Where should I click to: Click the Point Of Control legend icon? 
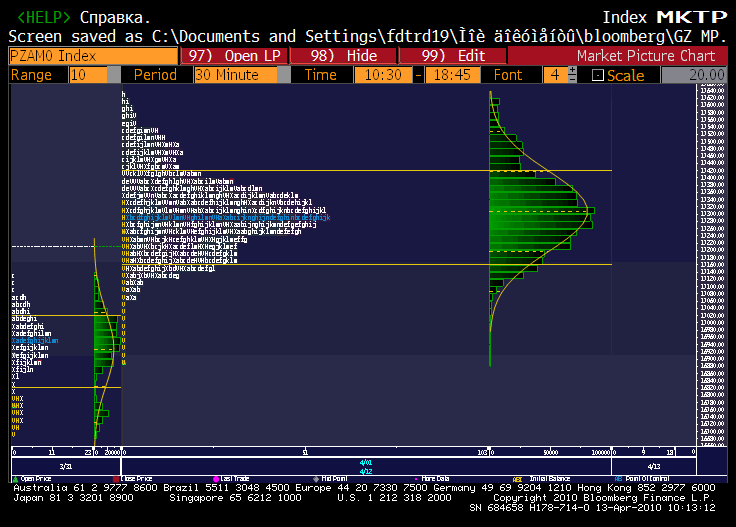pos(620,478)
